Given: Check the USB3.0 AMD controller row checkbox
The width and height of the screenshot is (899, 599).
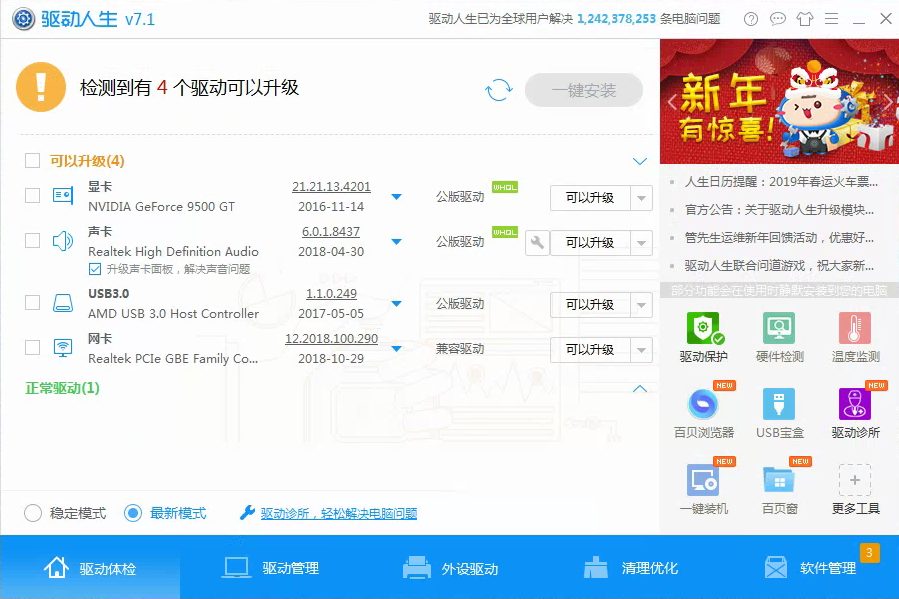Looking at the screenshot, I should pos(32,302).
